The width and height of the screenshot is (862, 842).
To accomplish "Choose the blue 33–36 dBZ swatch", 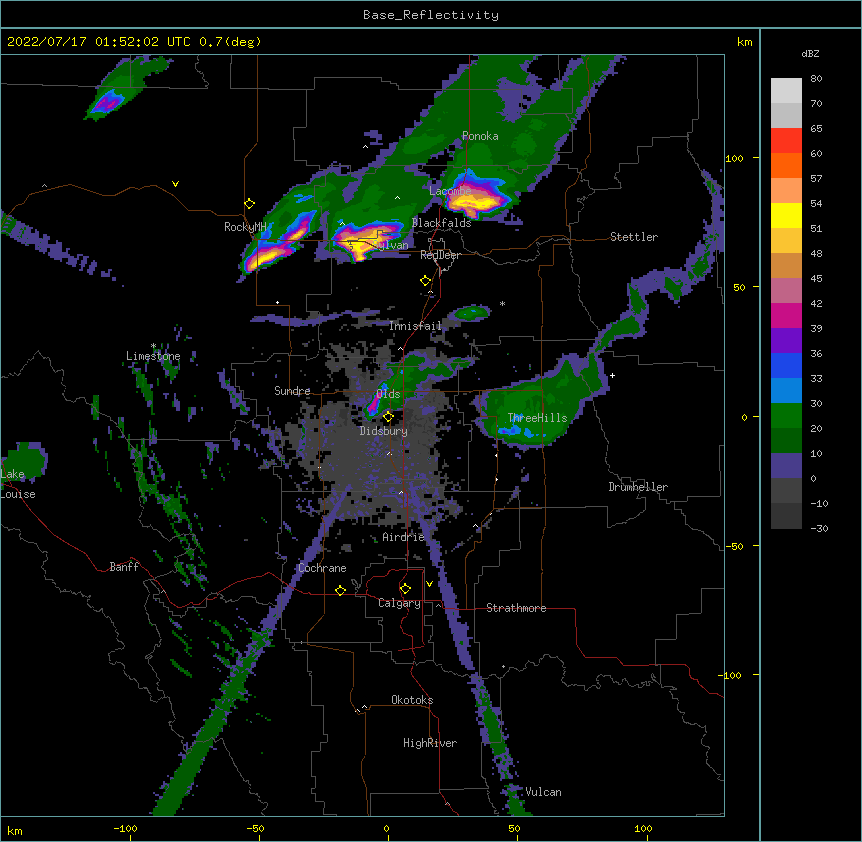I will coord(786,365).
